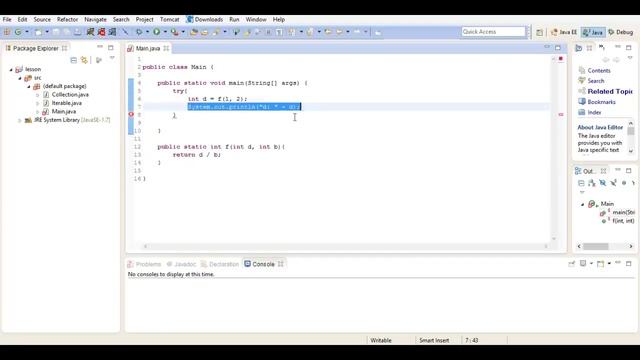Toggle Hide Fields in Outline toolbar
This screenshot has width=640, height=360.
tap(602, 183)
